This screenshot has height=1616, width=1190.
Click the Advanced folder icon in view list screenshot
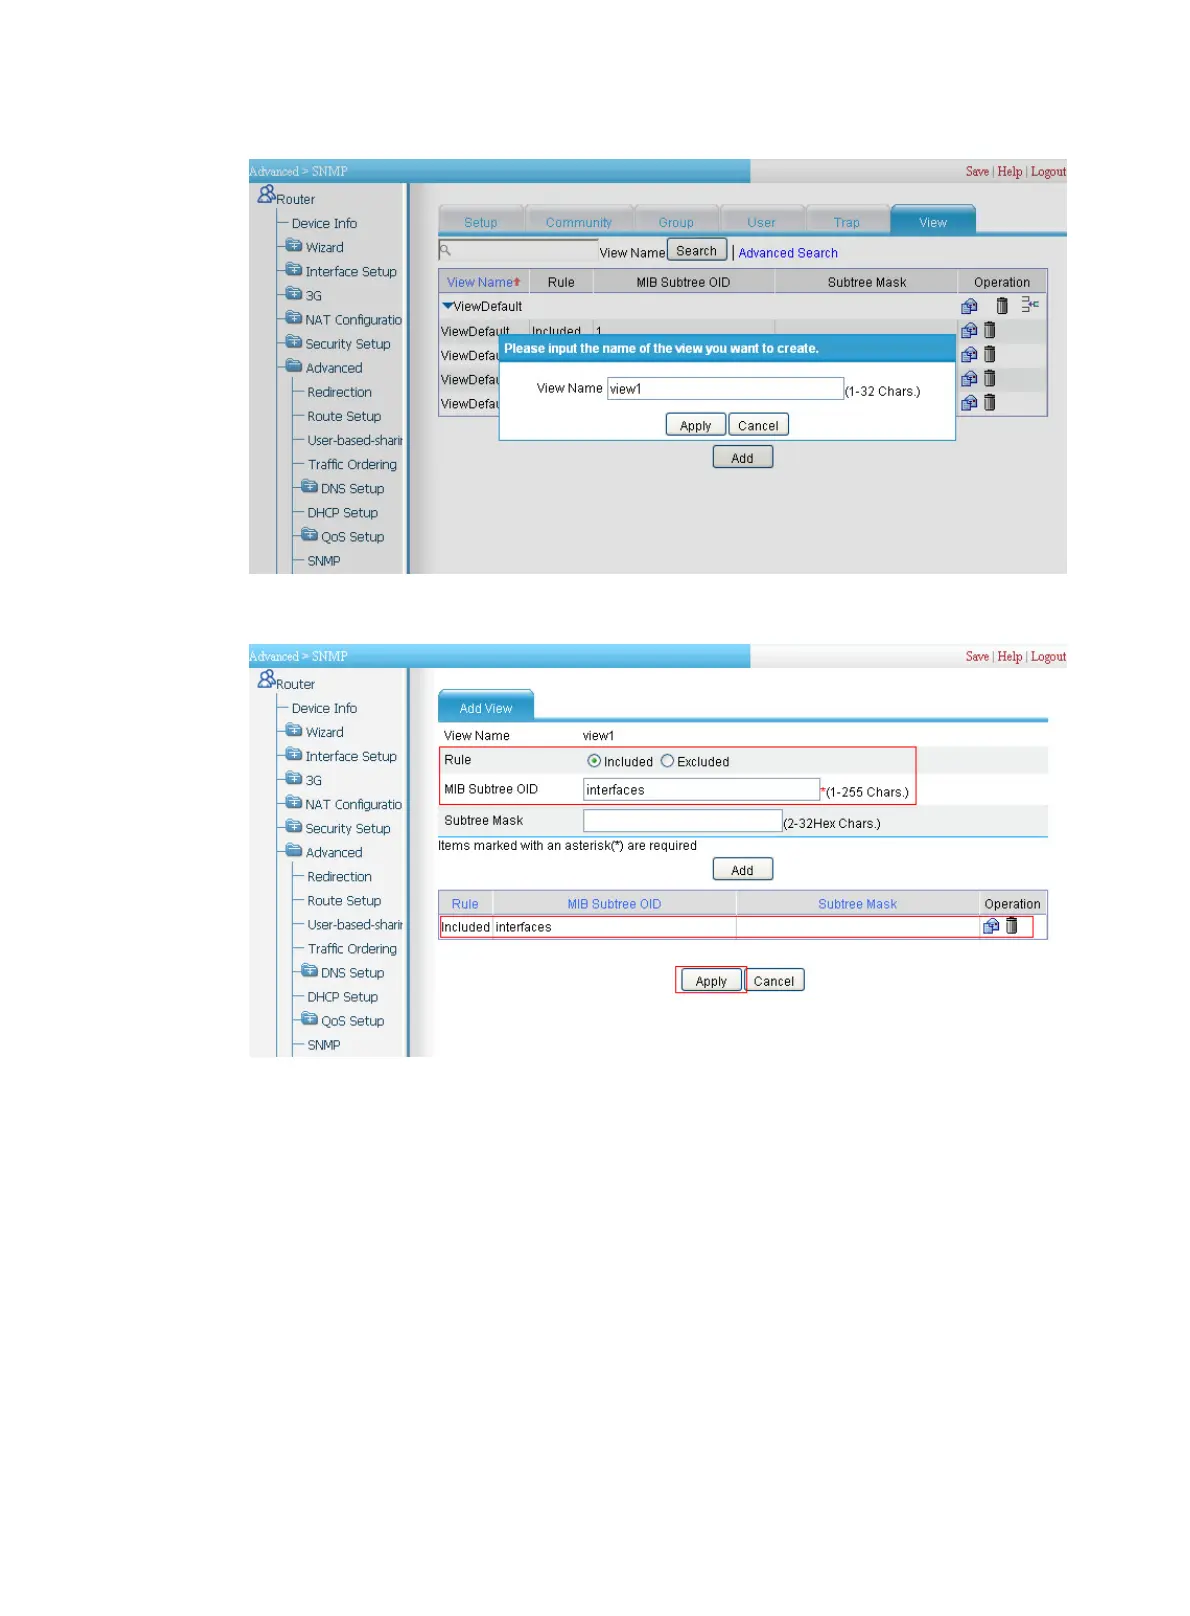click(294, 366)
